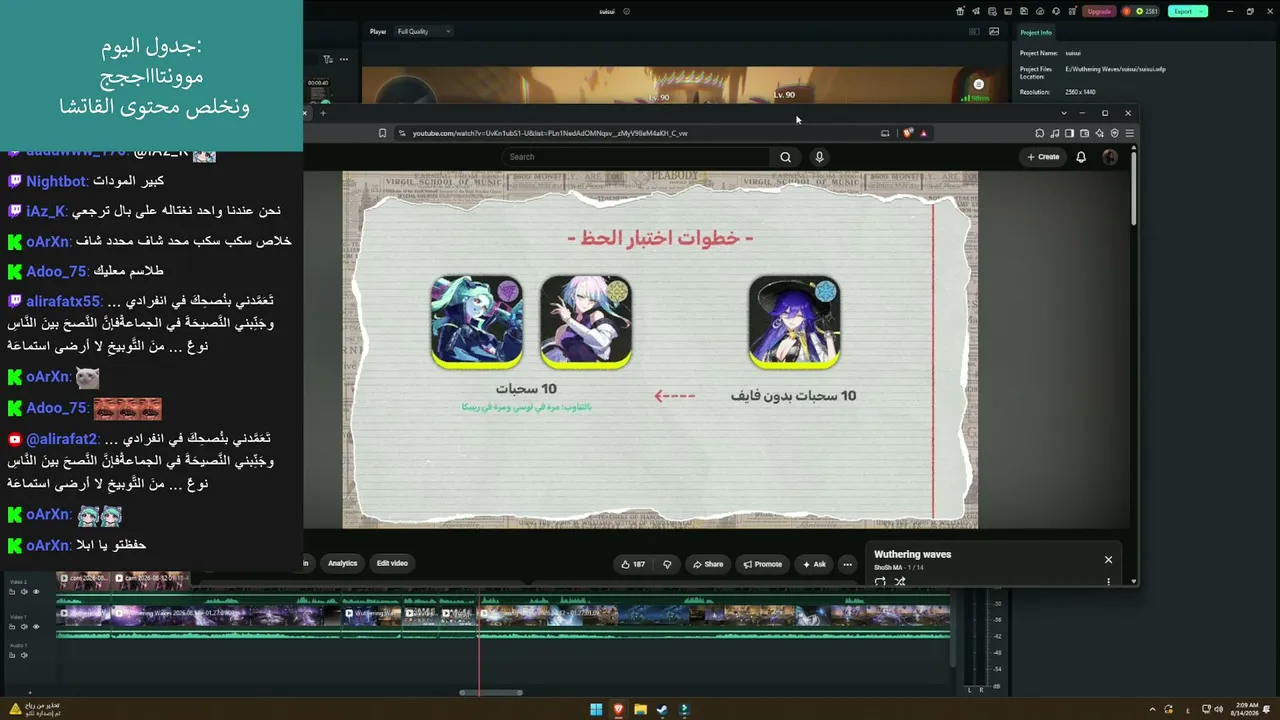Click the music note icon in the browser toolbar
This screenshot has width=1280, height=720.
[1055, 133]
